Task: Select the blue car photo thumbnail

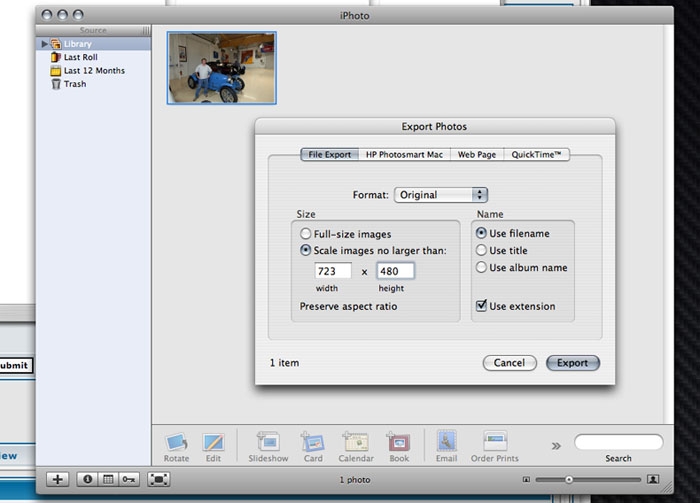Action: [x=222, y=68]
